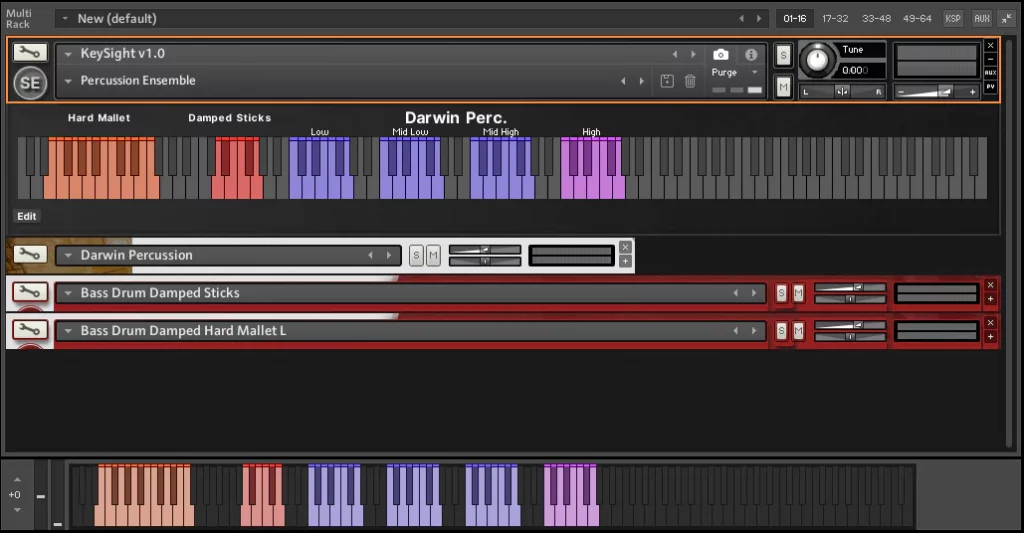Solo Bass Drum Damped Hard Mallet L

[781, 331]
